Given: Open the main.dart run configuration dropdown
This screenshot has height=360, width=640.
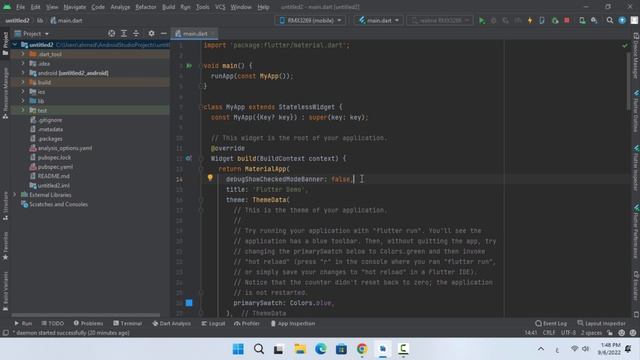Looking at the screenshot, I should point(379,20).
